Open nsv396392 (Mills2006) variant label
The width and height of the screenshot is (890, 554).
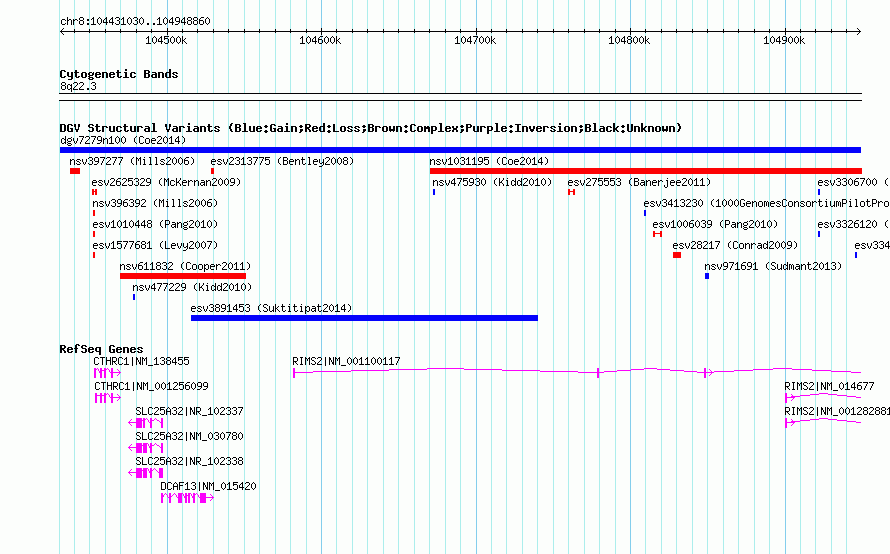(155, 203)
